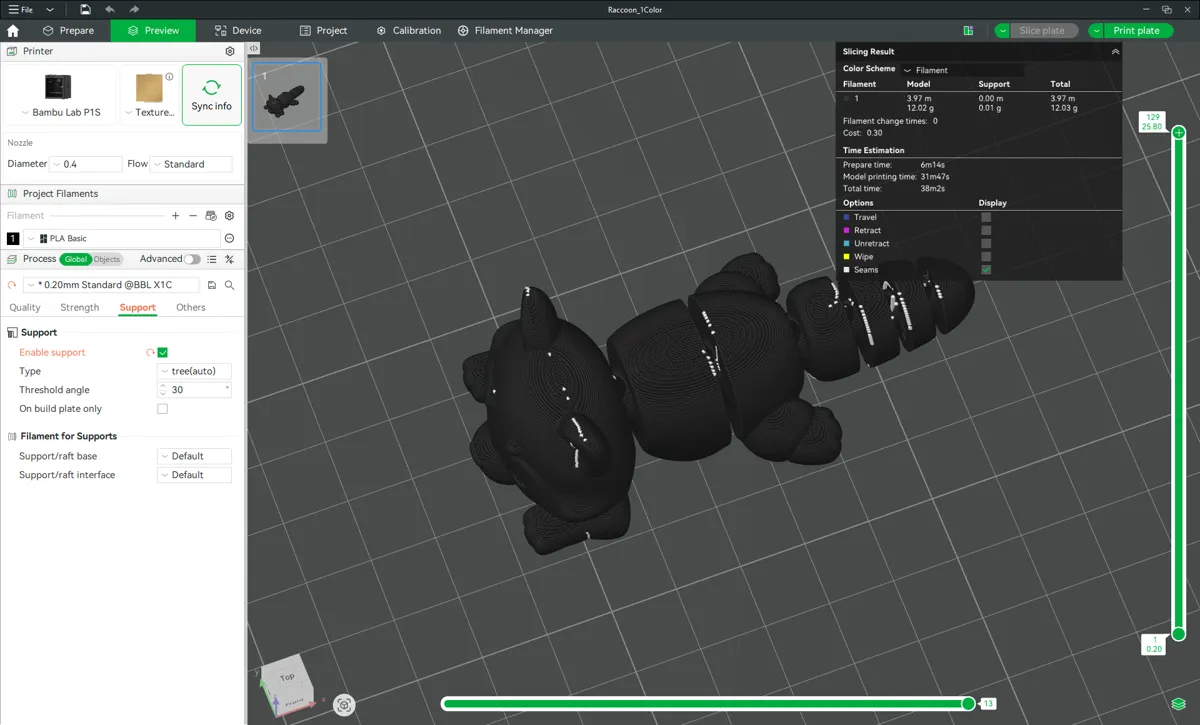Image resolution: width=1200 pixels, height=725 pixels.
Task: Toggle Advanced settings switch
Action: [x=192, y=259]
